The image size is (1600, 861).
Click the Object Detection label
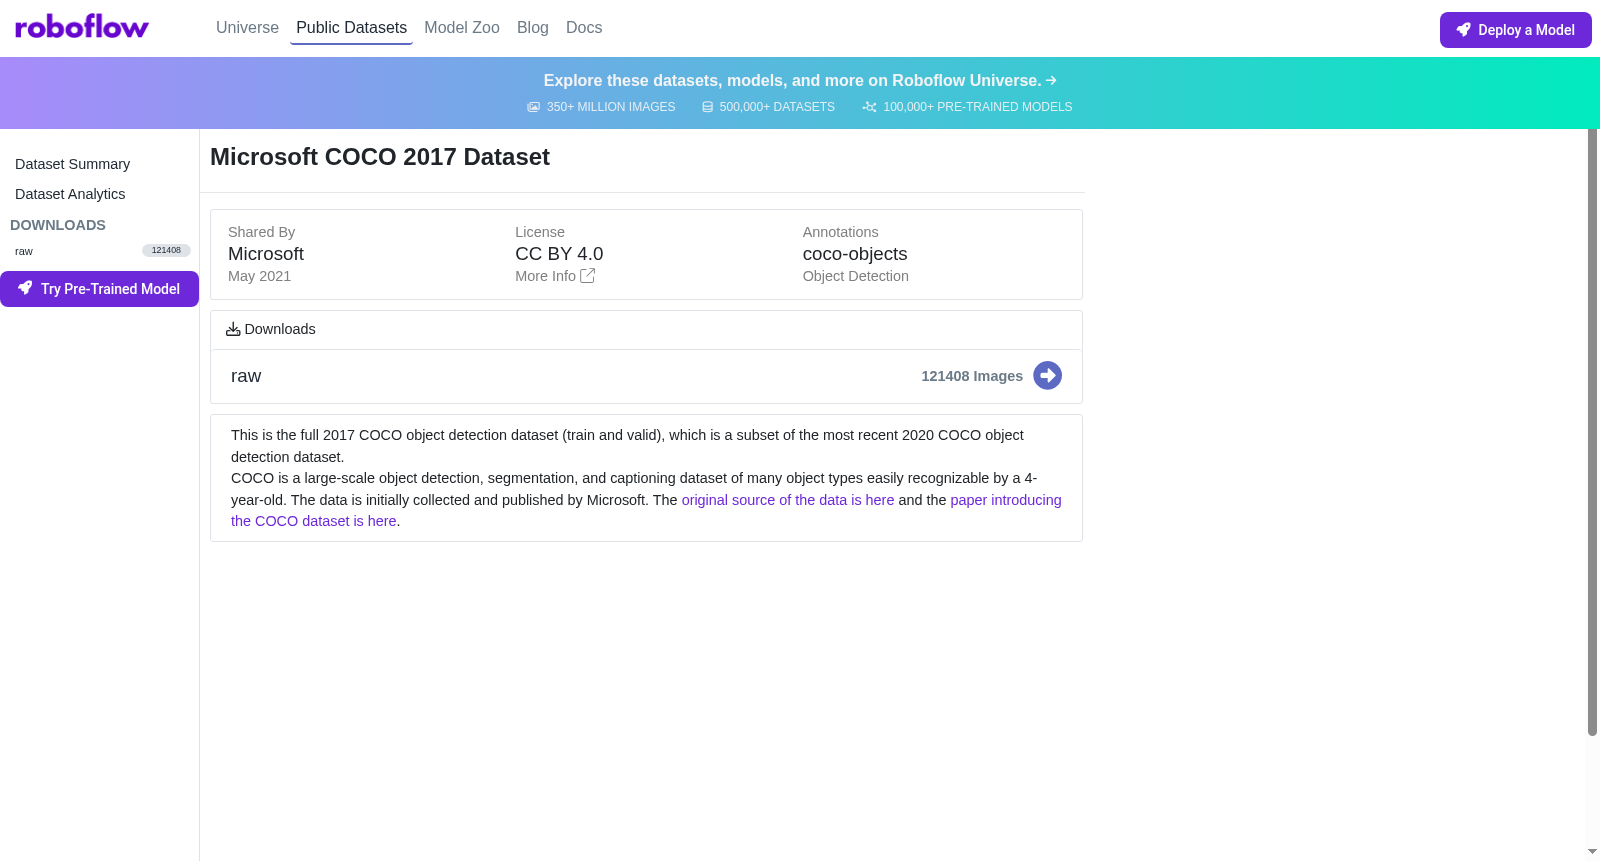coord(856,276)
